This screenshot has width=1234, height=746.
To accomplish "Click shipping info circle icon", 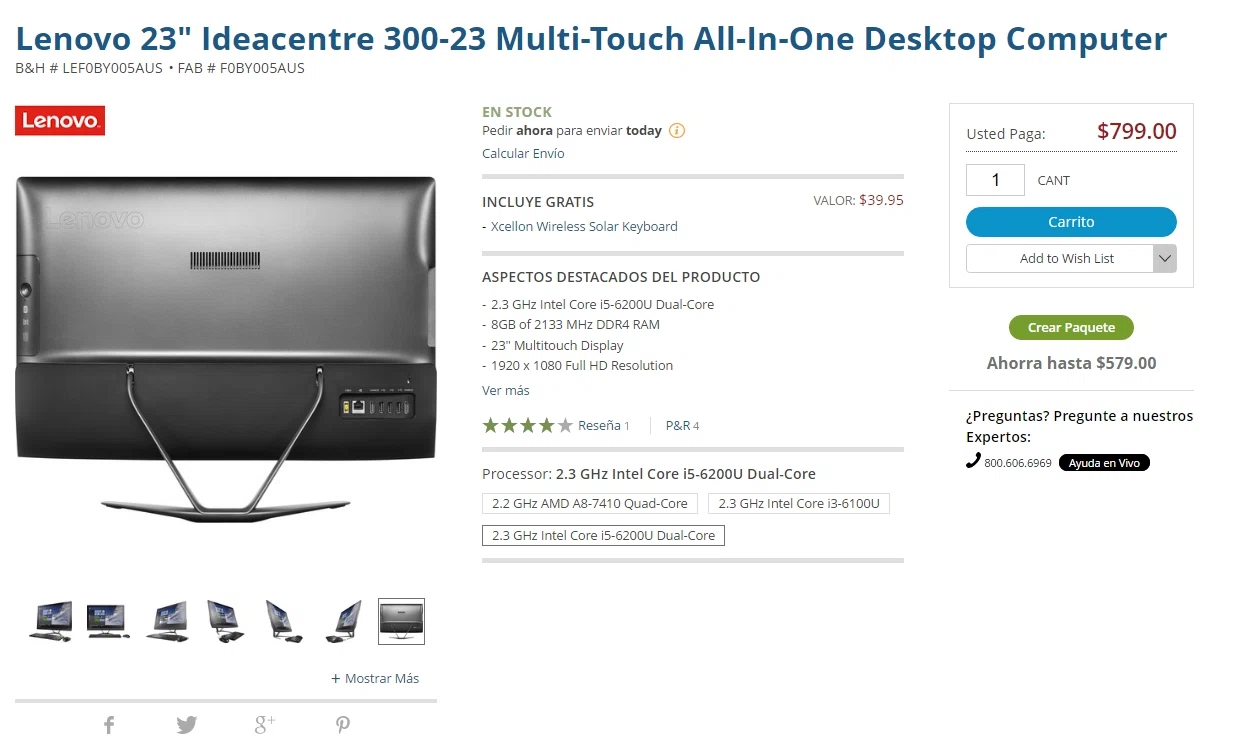I will pyautogui.click(x=677, y=131).
